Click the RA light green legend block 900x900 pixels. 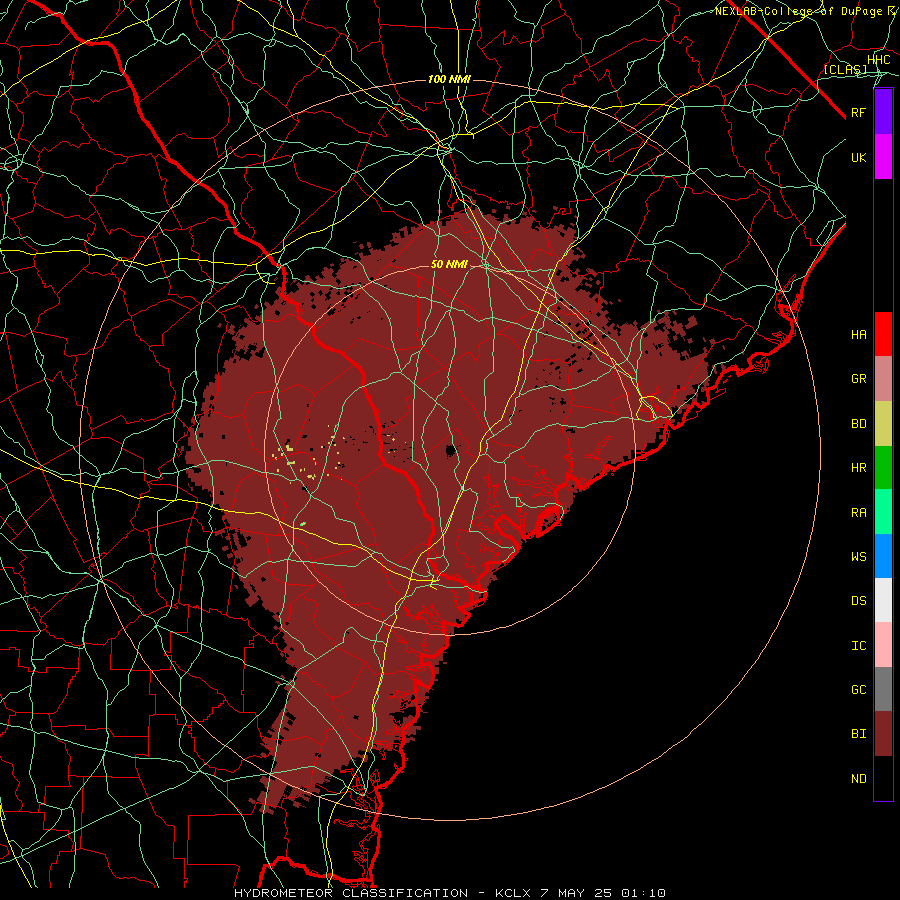tap(883, 512)
